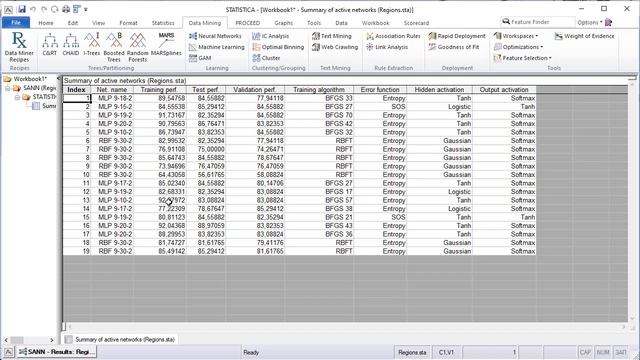Open the Web Crawling tool
This screenshot has height=360, width=640.
click(335, 47)
